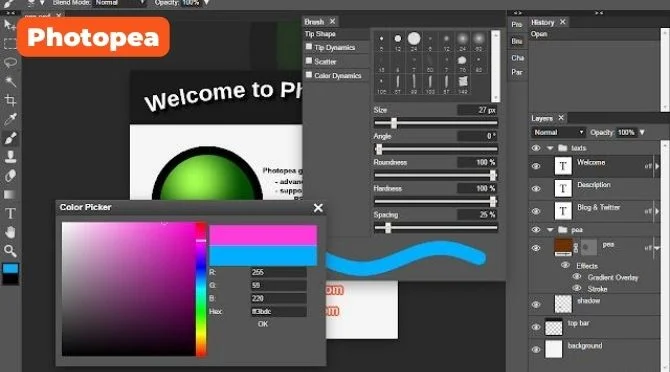Image resolution: width=670 pixels, height=372 pixels.
Task: Click the Welcome layer's T thumbnail
Action: [563, 166]
